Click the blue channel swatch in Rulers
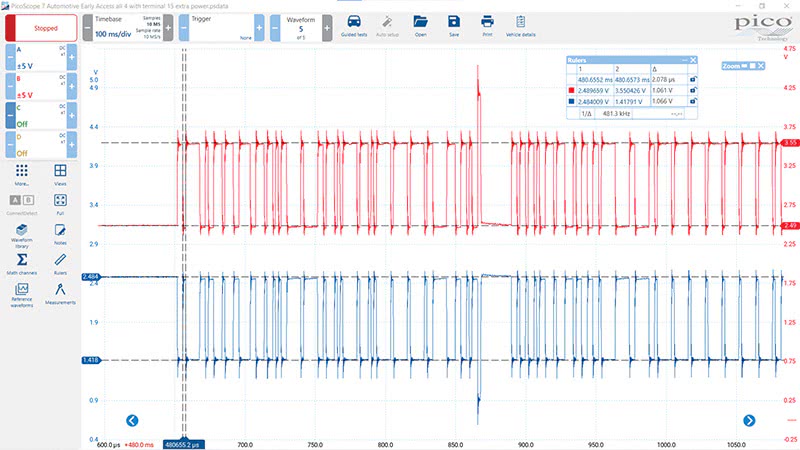 tap(571, 101)
